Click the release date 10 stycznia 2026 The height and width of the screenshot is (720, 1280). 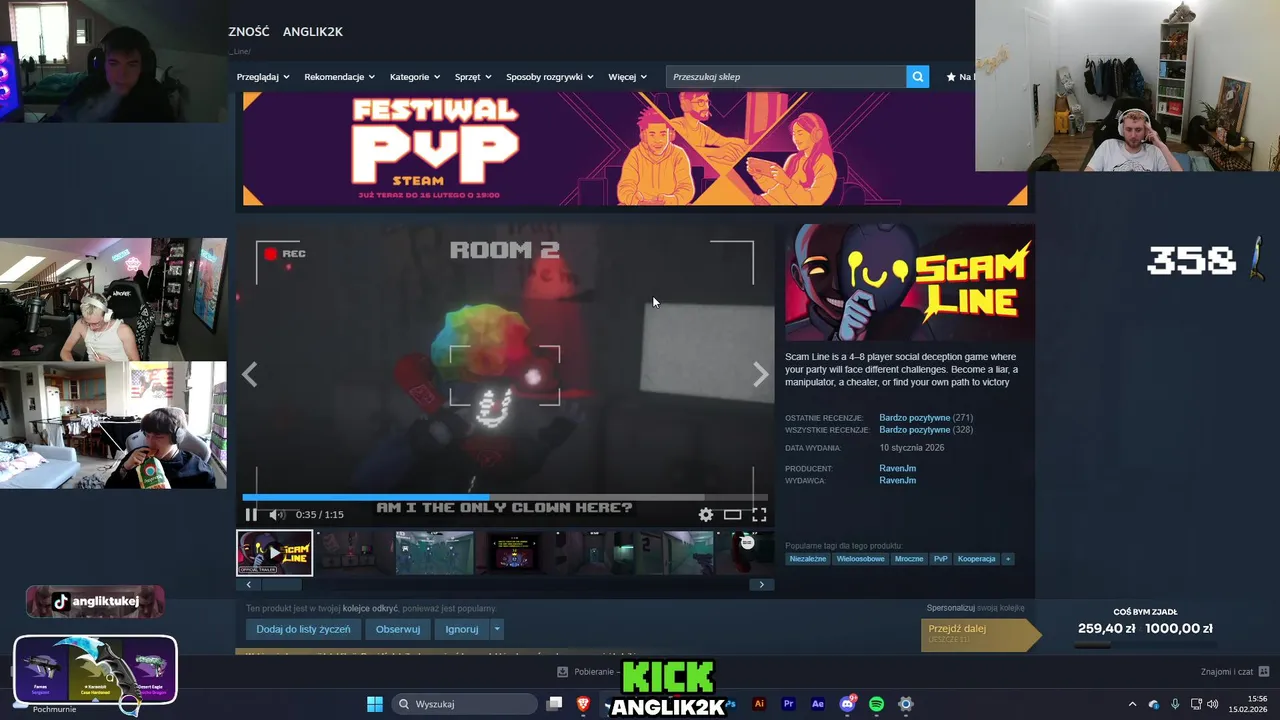[x=911, y=448]
